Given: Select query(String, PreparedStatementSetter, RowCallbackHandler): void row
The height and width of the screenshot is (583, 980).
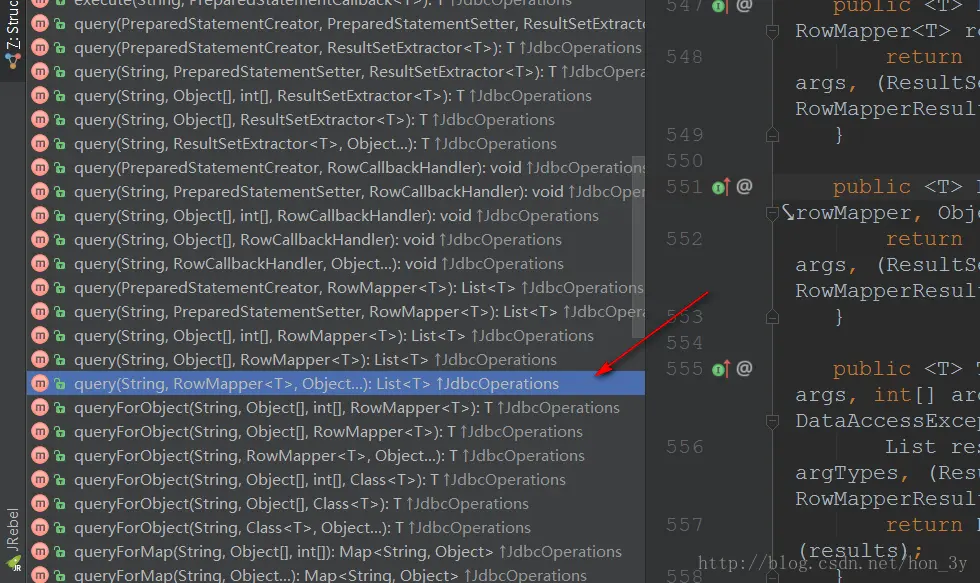Looking at the screenshot, I should point(336,192).
